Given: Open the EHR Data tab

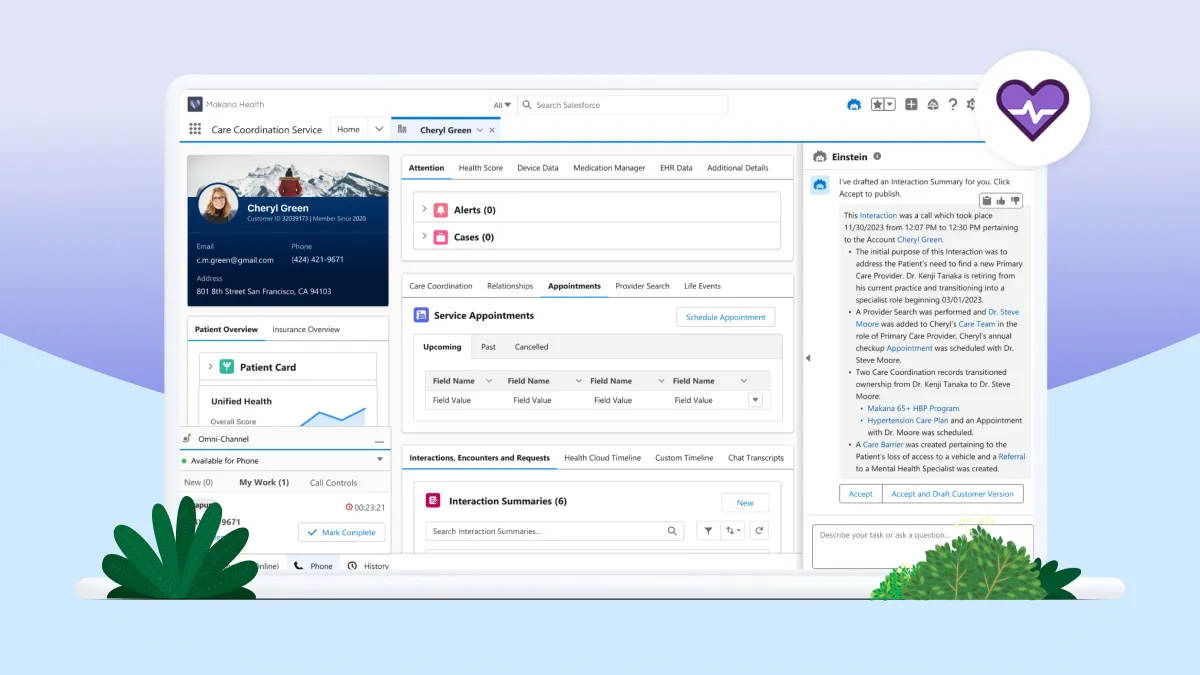Looking at the screenshot, I should click(676, 168).
